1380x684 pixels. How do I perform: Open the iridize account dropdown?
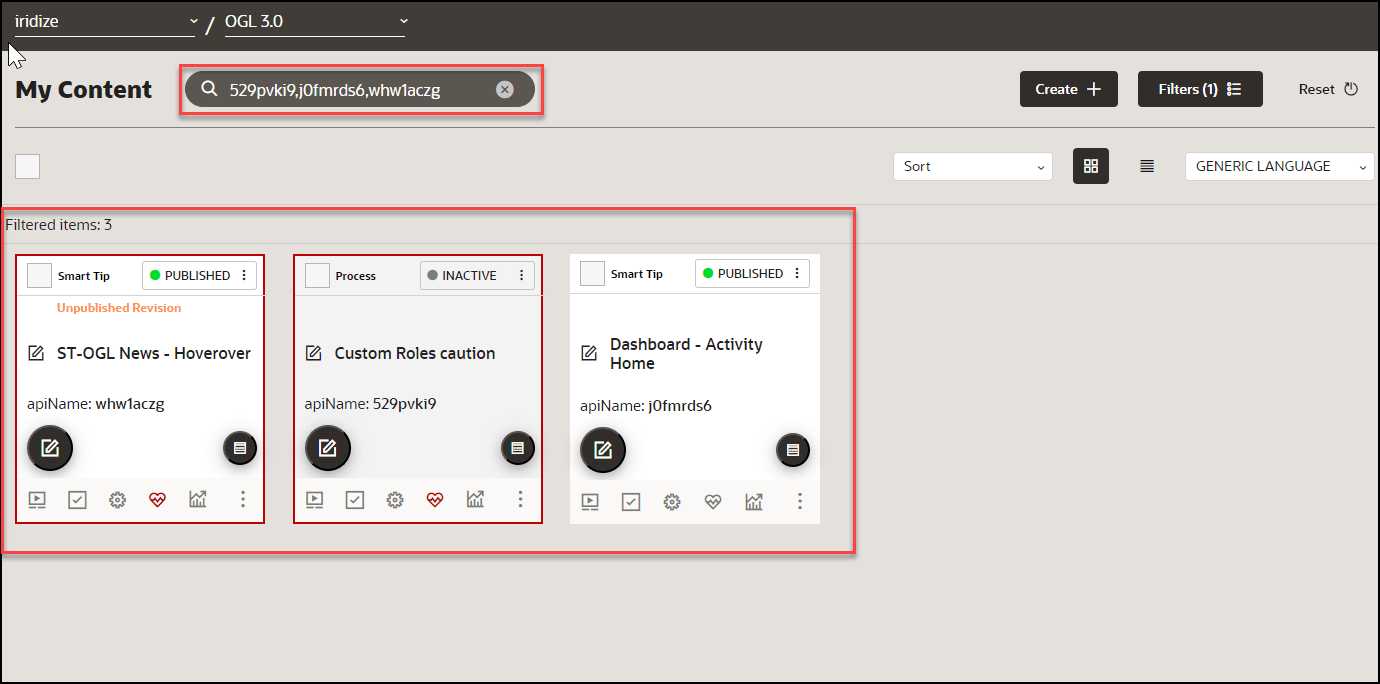[105, 21]
